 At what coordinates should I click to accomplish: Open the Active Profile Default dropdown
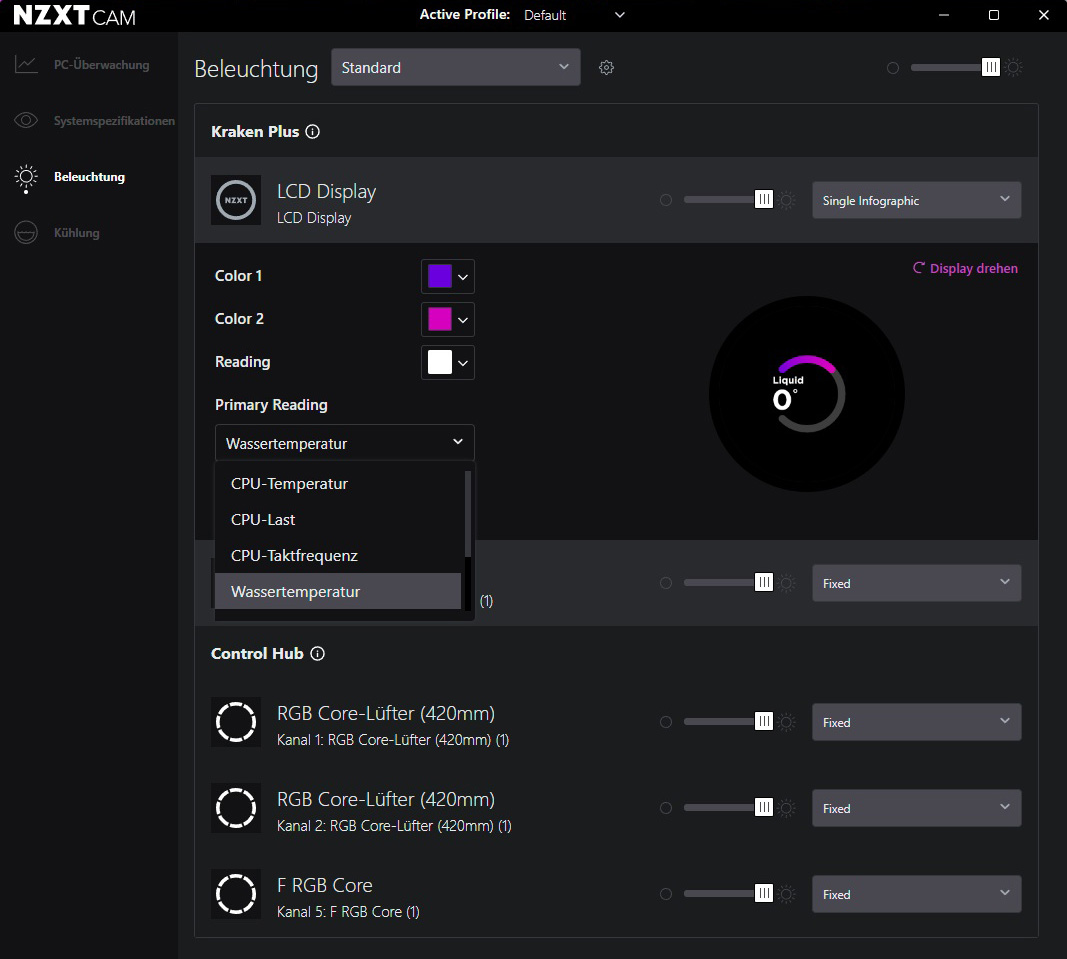574,15
